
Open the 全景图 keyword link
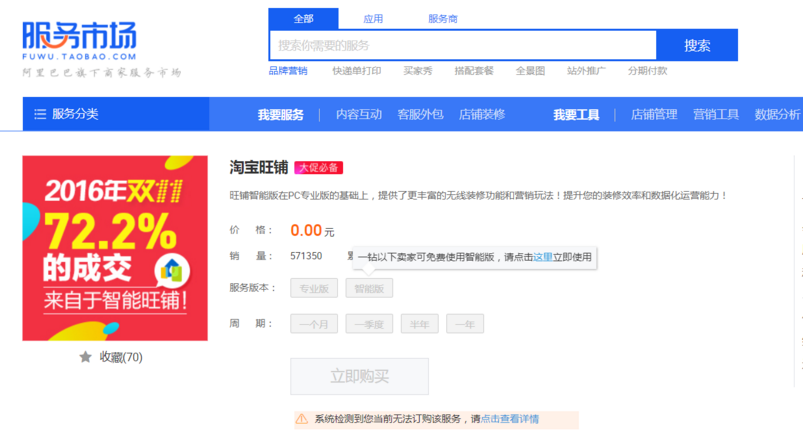pos(530,71)
